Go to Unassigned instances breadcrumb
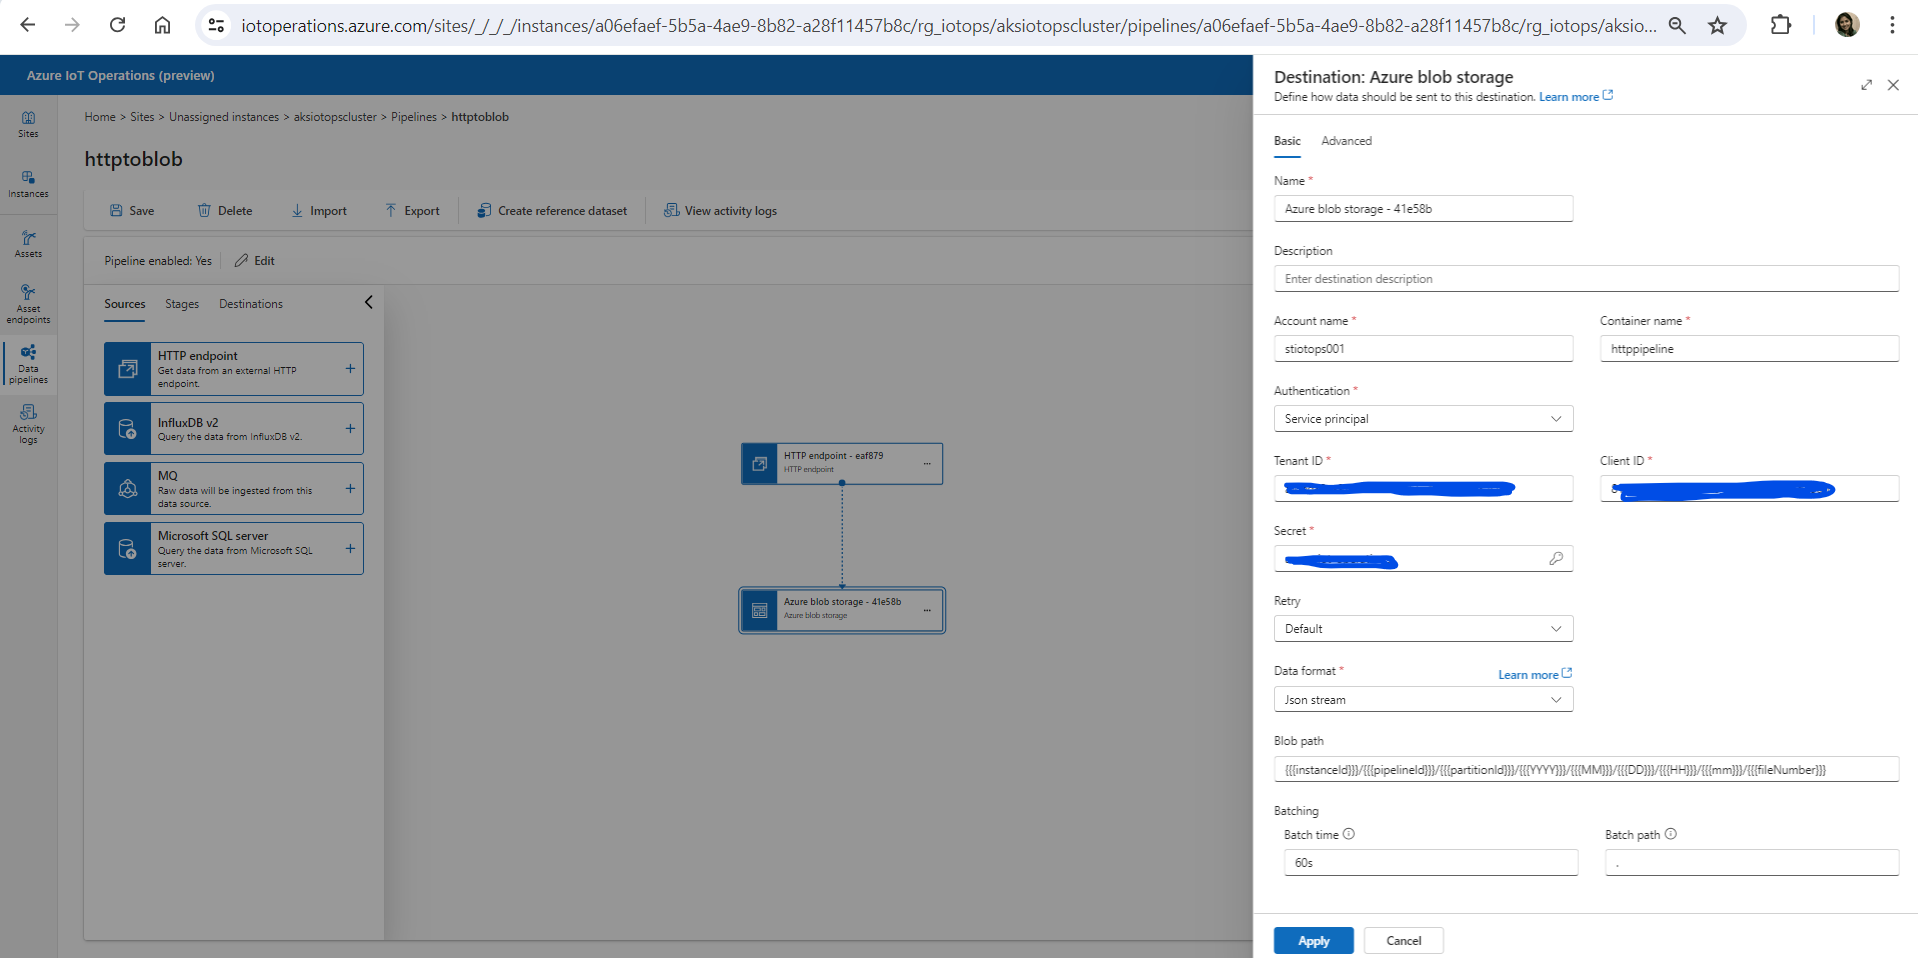The width and height of the screenshot is (1918, 958). 224,117
